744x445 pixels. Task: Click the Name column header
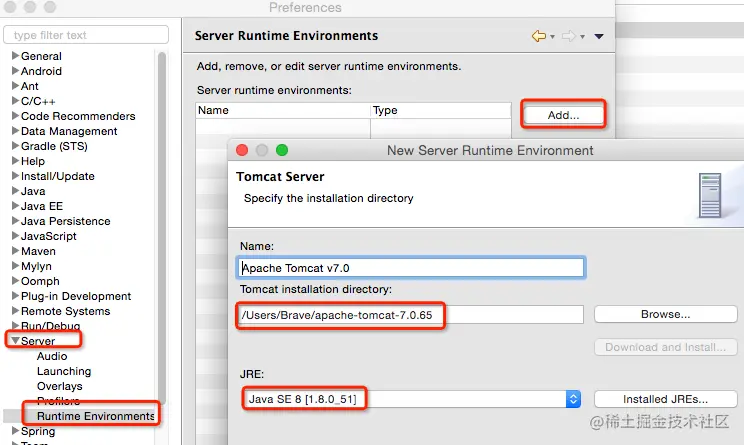point(283,111)
